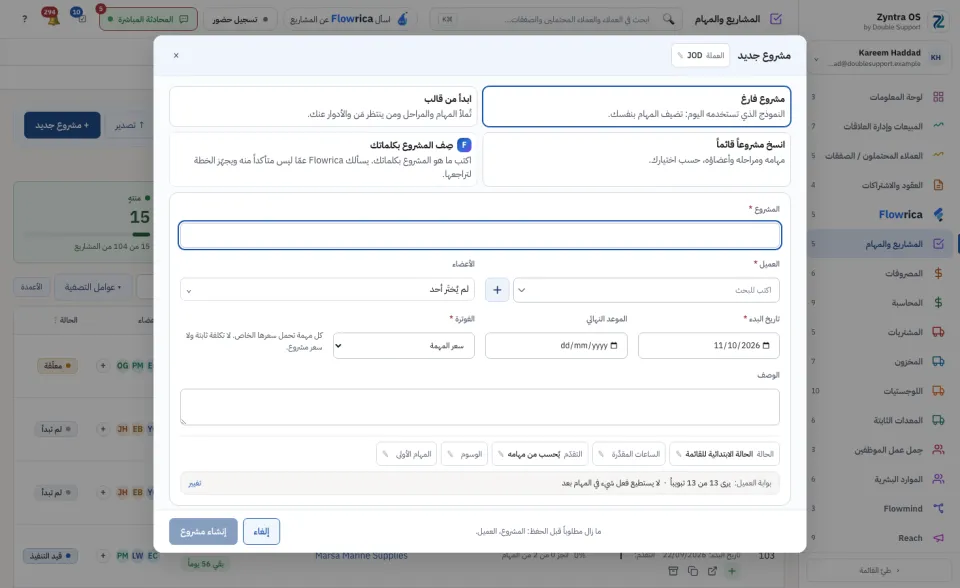Open the calendar picker for الموعد النهائي
Screen dimensions: 960x588
(614, 345)
